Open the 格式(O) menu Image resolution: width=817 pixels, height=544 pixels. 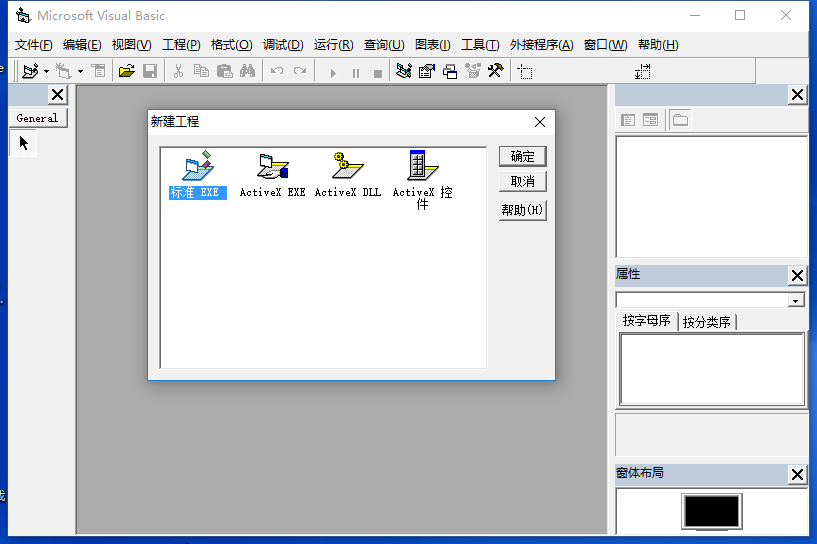coord(231,45)
